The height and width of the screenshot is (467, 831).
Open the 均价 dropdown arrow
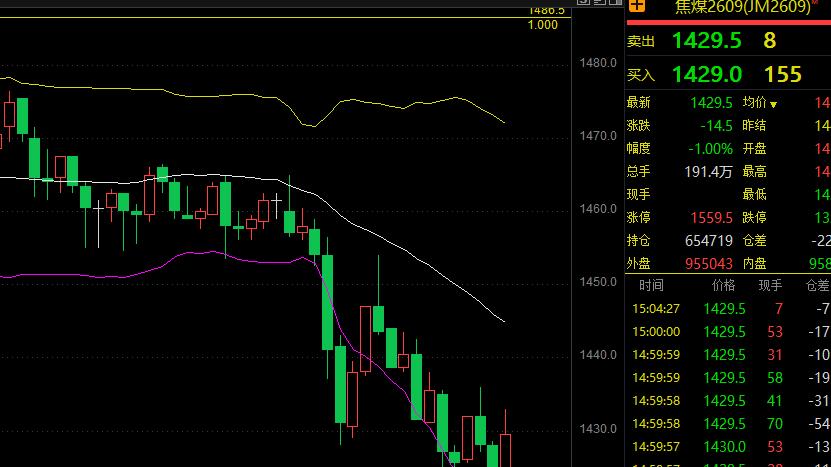(x=773, y=104)
